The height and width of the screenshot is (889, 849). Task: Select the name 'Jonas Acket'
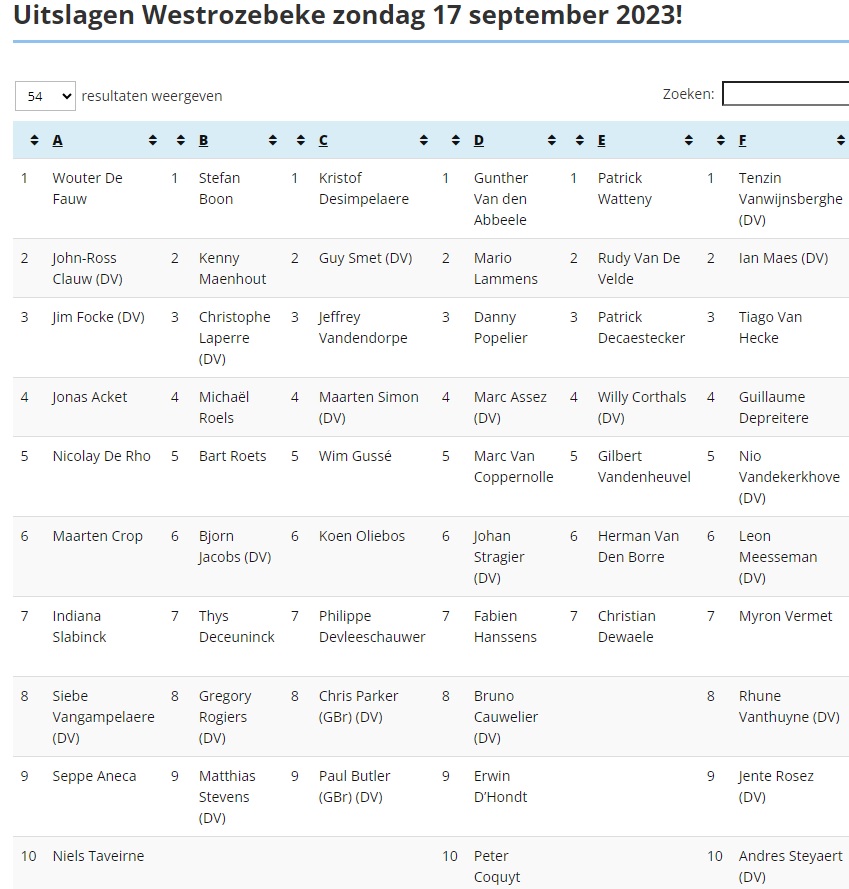click(90, 397)
